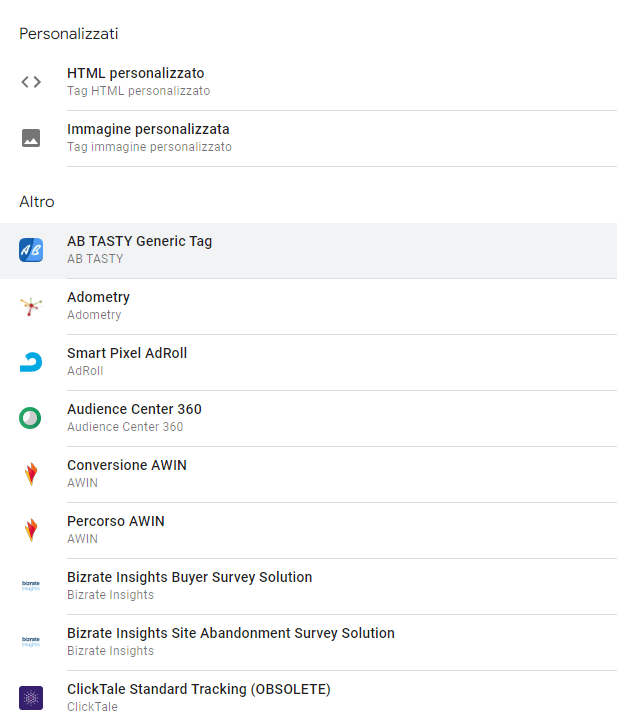Select the Immagine personalizzata tag type
This screenshot has height=726, width=617.
308,138
